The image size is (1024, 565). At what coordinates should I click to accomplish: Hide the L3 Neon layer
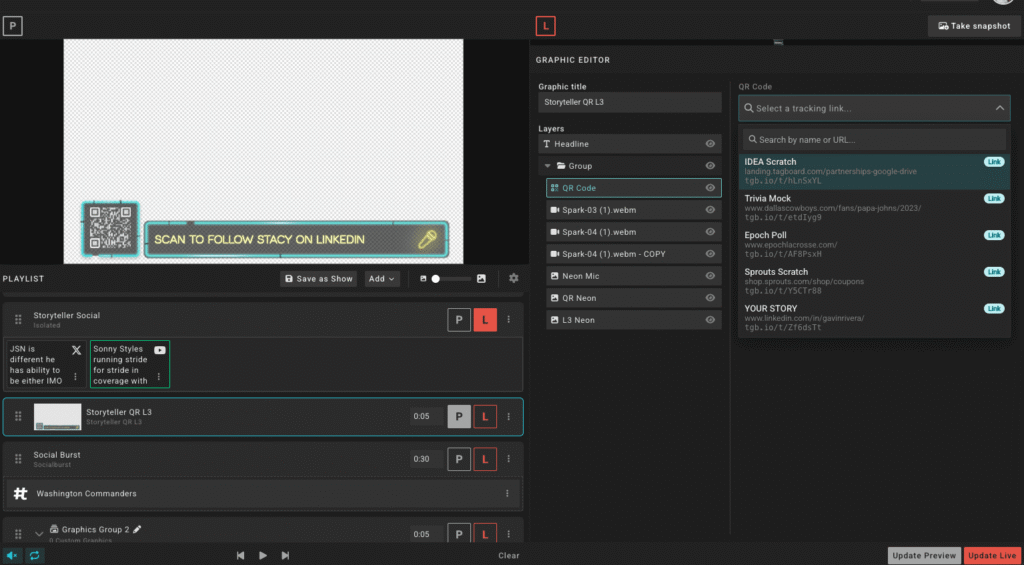point(710,320)
